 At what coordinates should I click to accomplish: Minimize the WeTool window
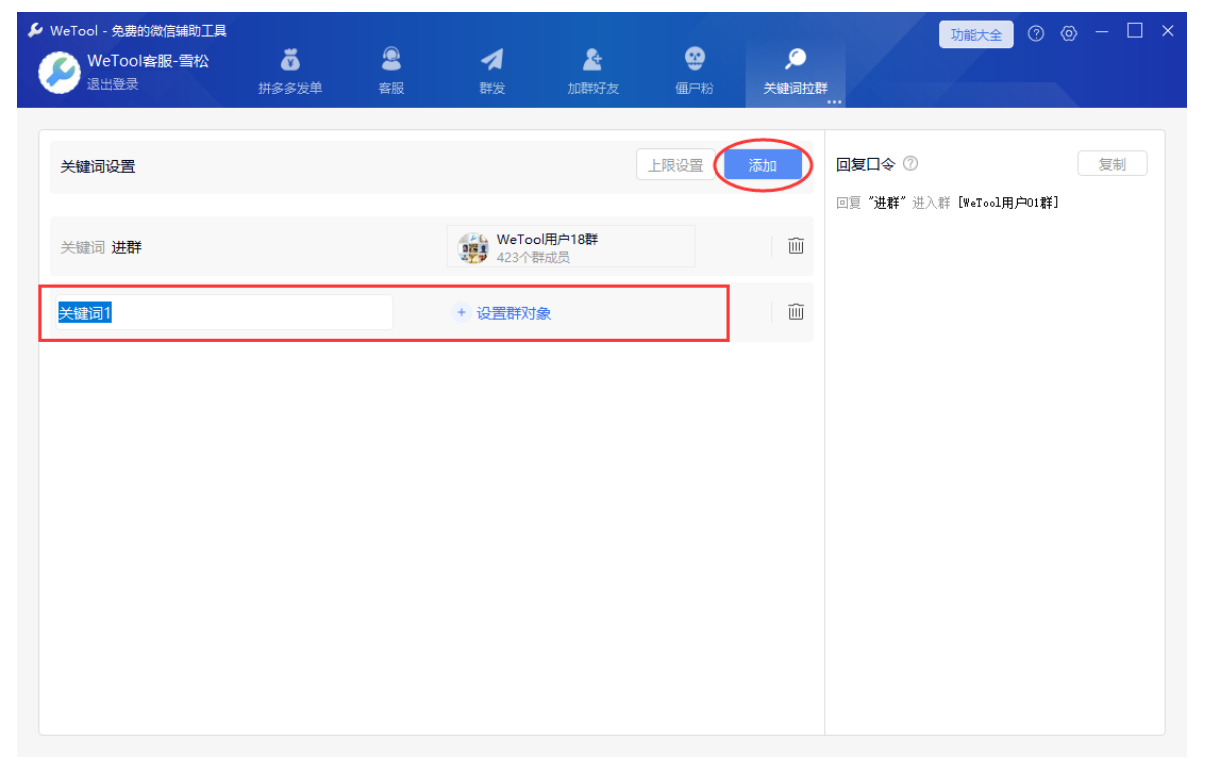(x=1102, y=32)
